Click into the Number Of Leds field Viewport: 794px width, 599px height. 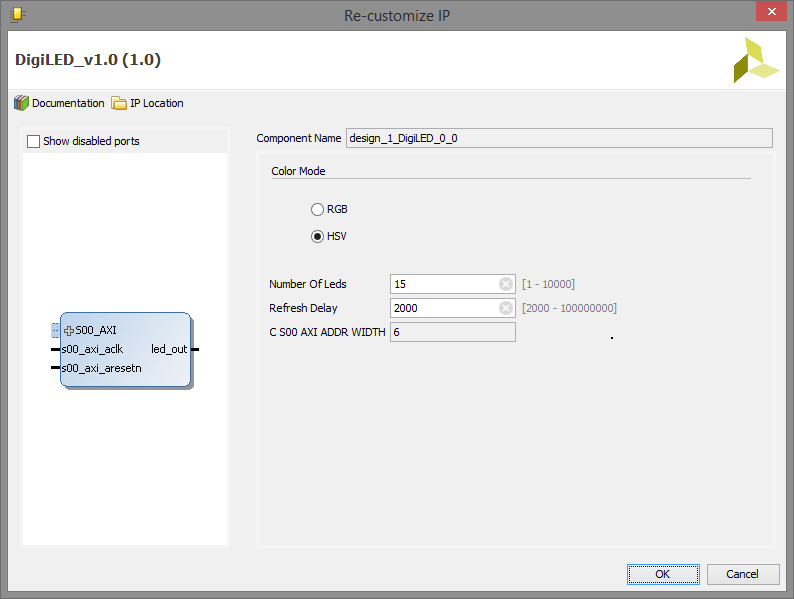(446, 284)
